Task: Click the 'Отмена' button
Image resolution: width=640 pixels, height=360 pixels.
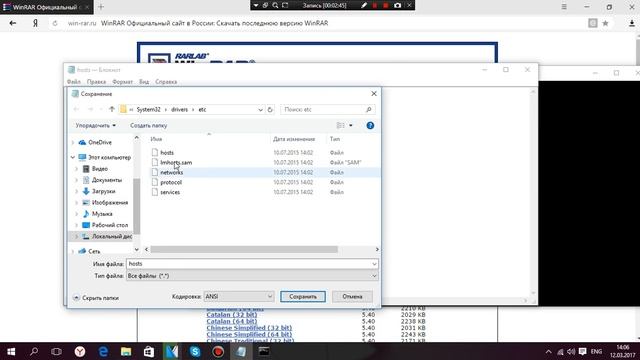Action: pos(352,297)
